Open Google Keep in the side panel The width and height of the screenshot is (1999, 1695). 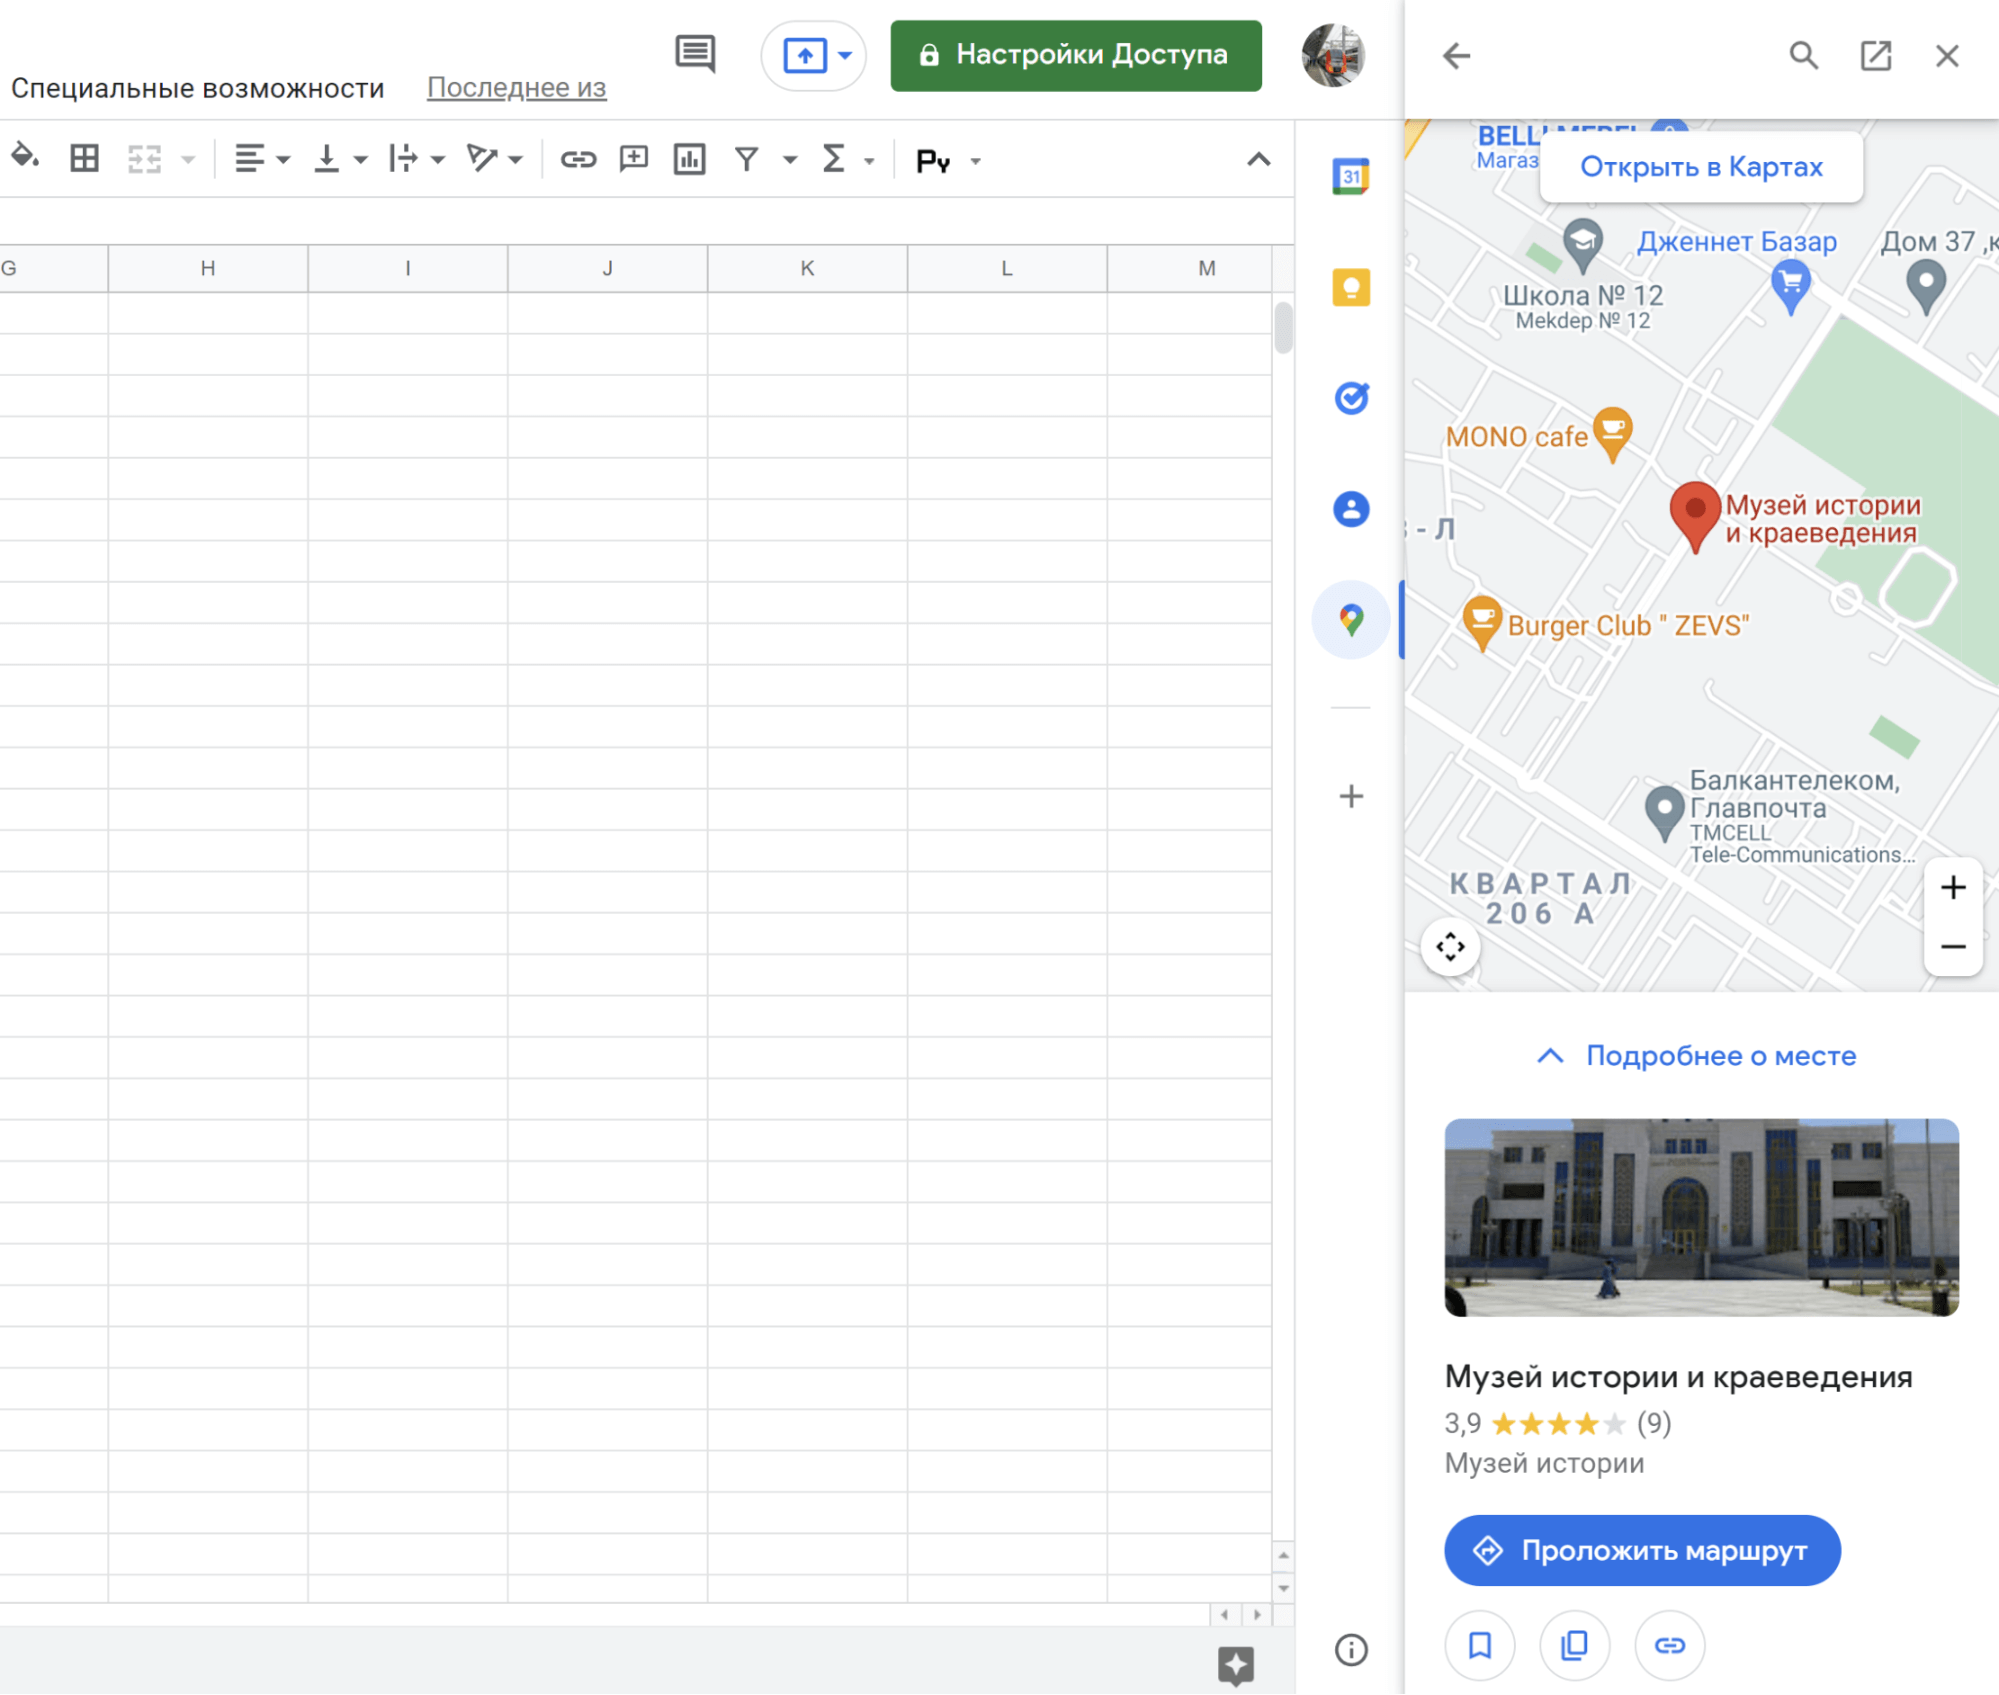(1351, 287)
